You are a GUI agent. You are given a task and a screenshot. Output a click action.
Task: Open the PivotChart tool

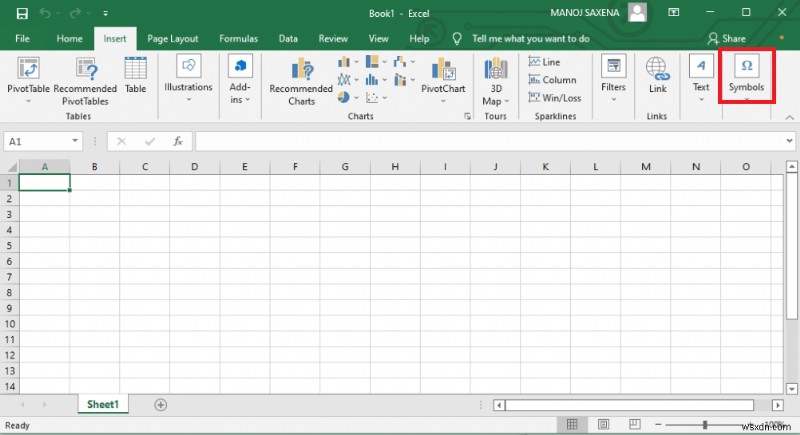[443, 81]
